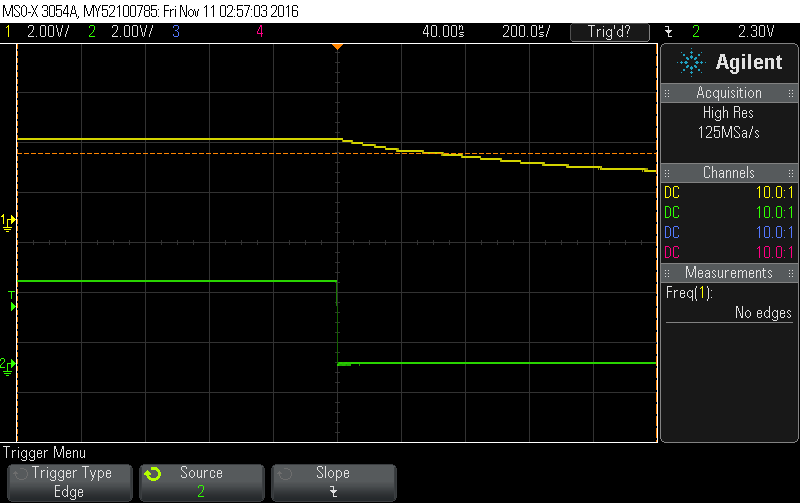
Task: Click the falling edge symbol in Slope softkey
Action: [x=333, y=492]
